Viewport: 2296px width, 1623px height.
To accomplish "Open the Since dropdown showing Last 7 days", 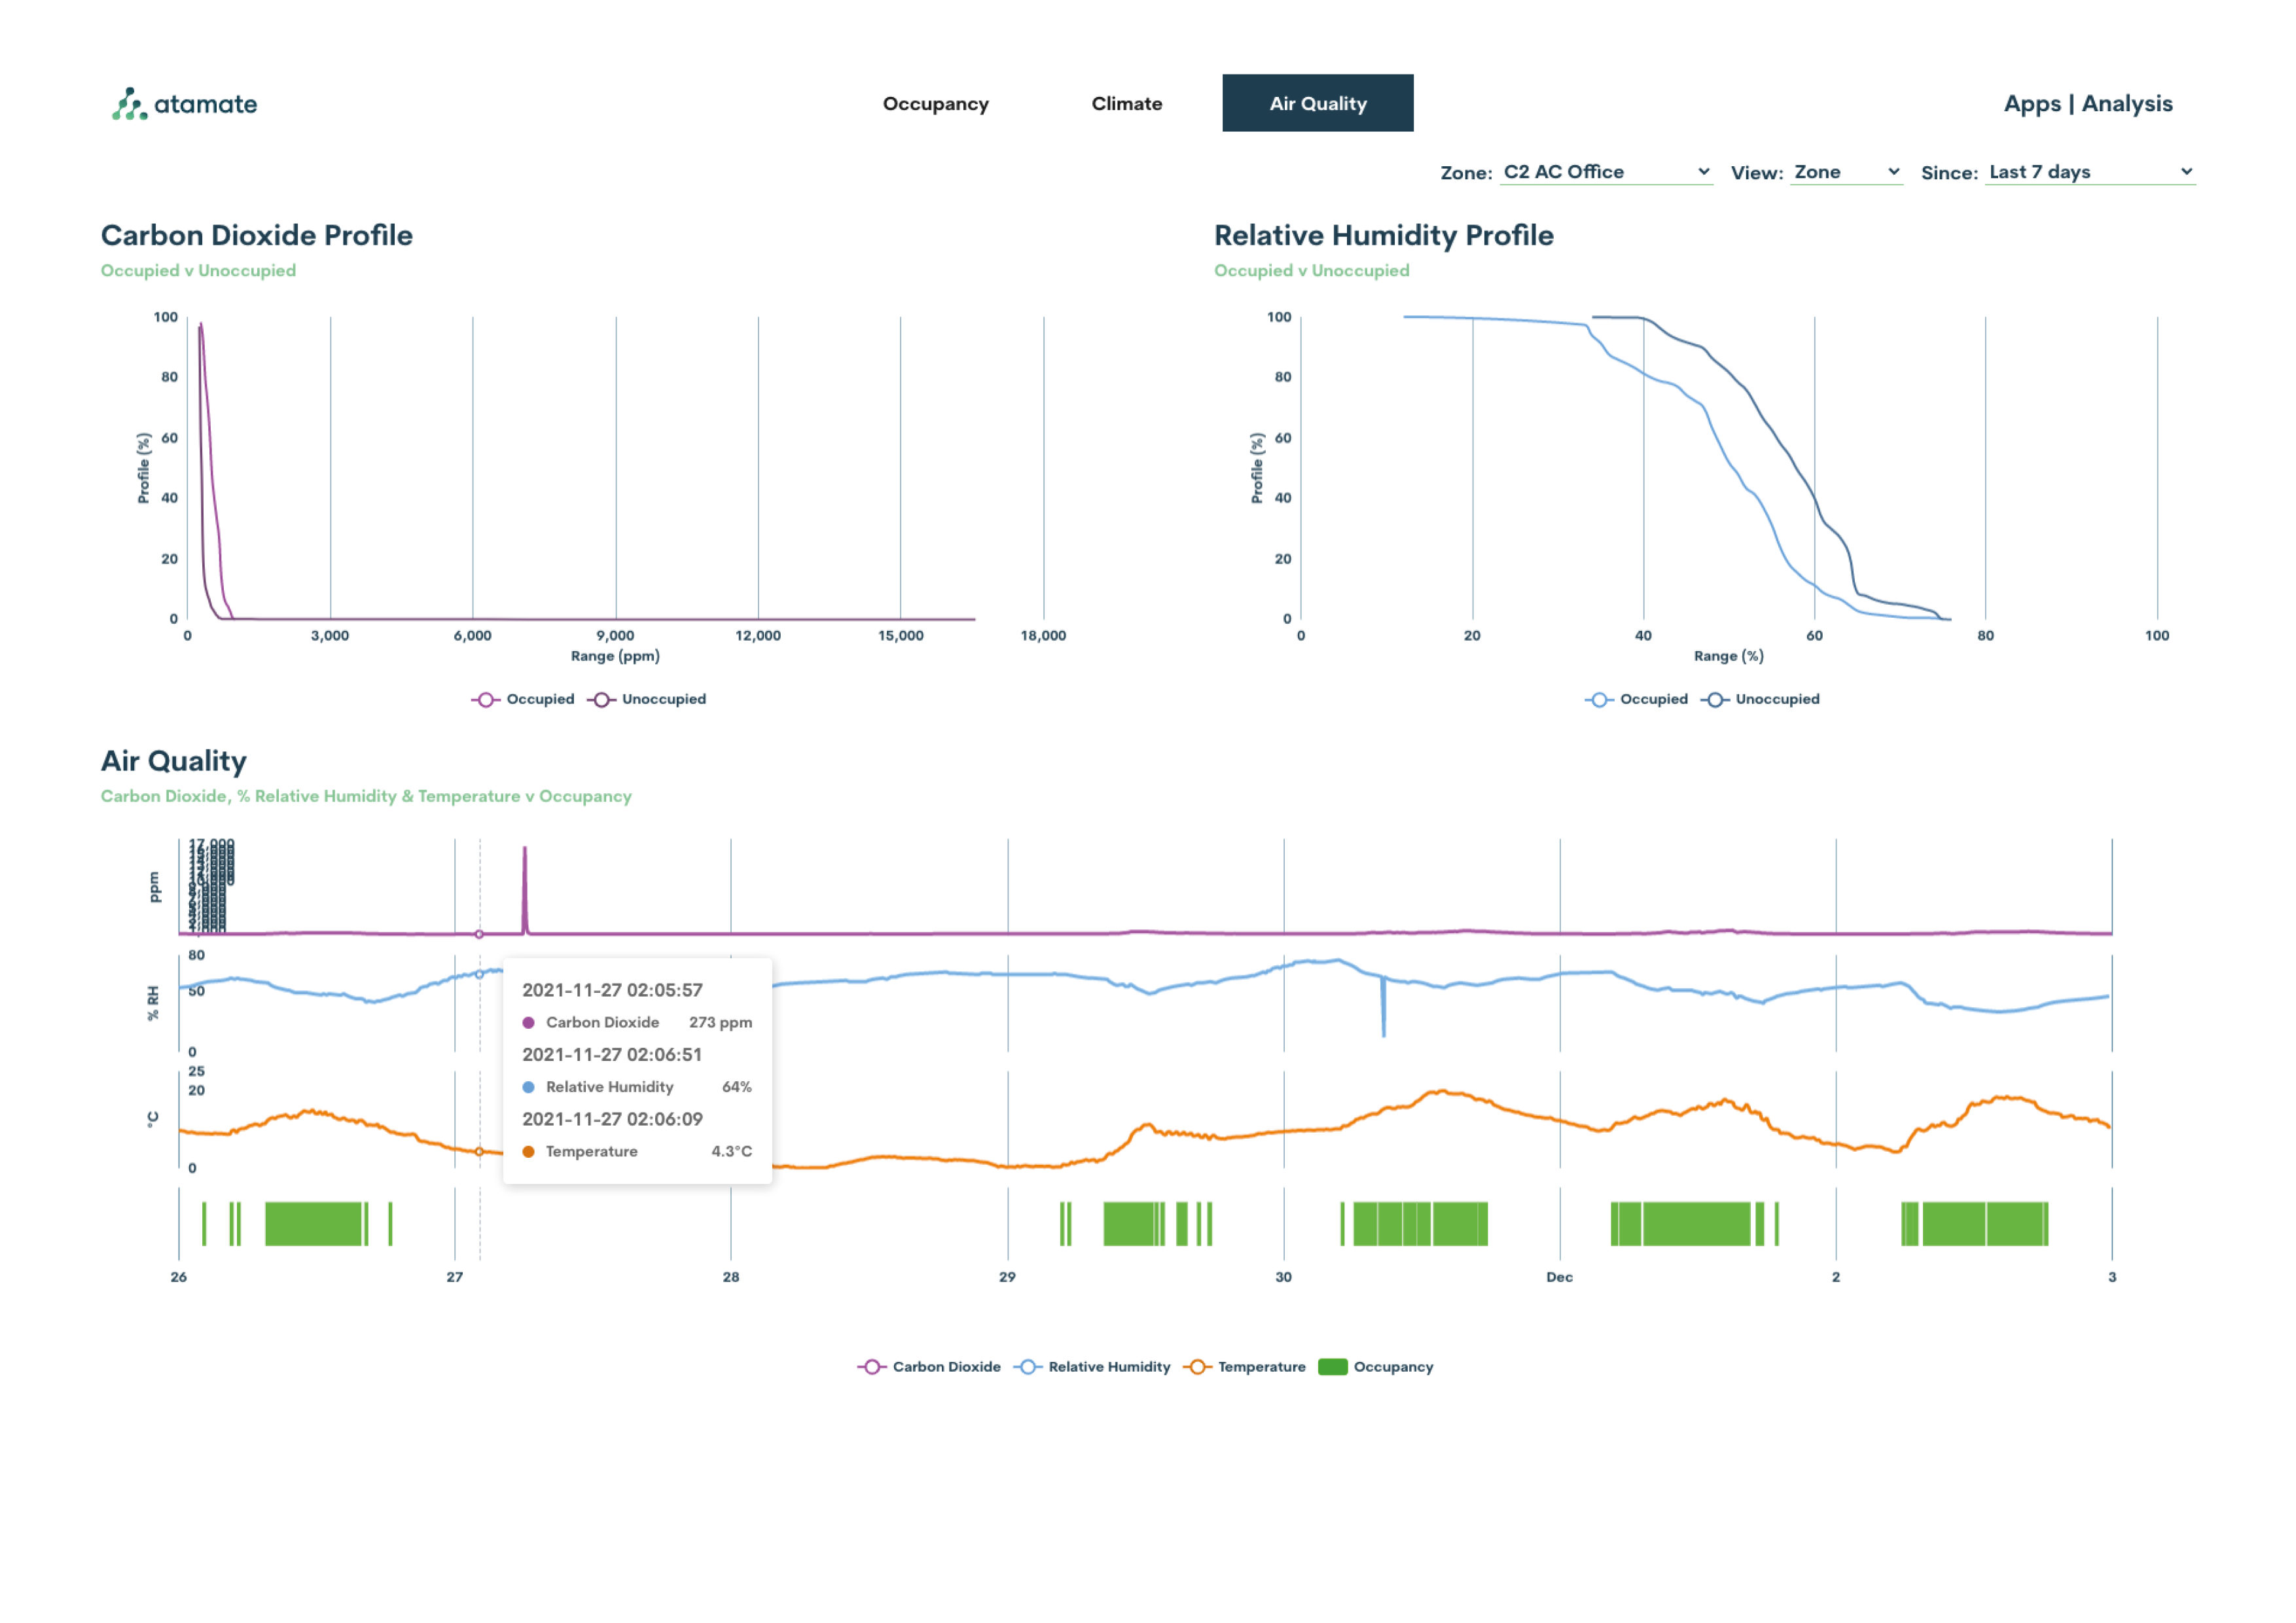I will tap(2090, 172).
